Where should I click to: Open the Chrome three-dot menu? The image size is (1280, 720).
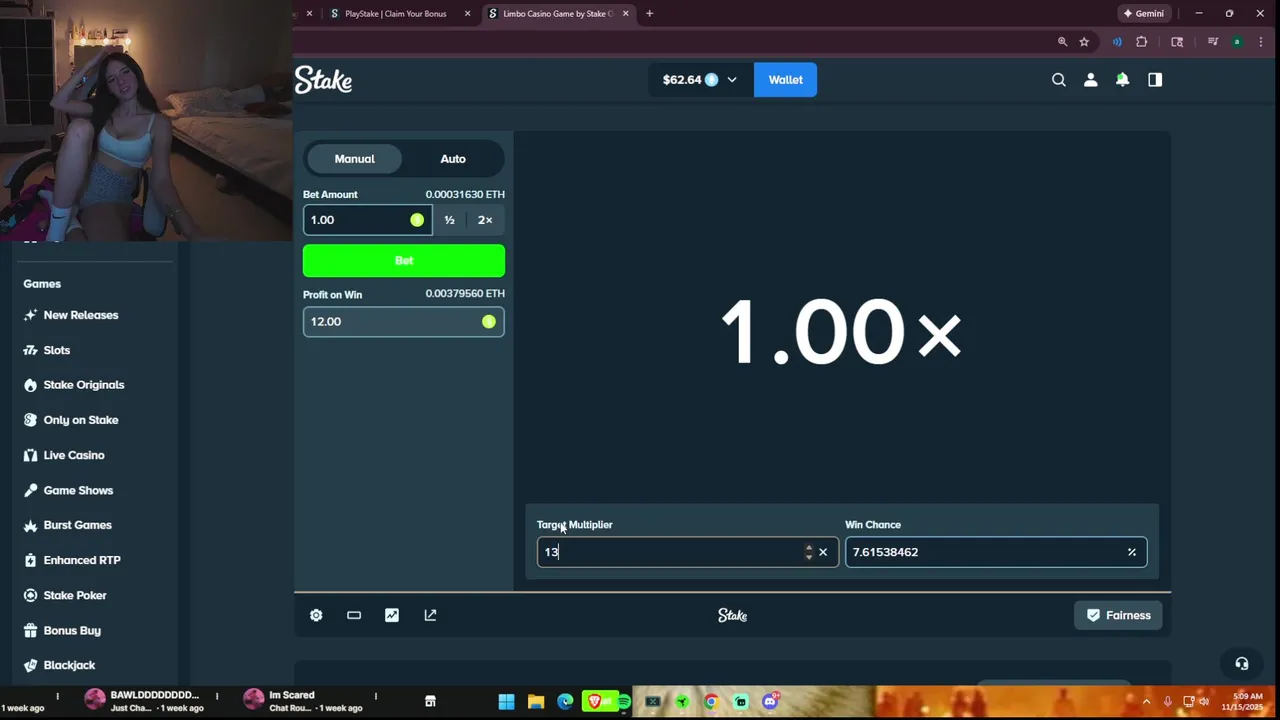[1259, 42]
